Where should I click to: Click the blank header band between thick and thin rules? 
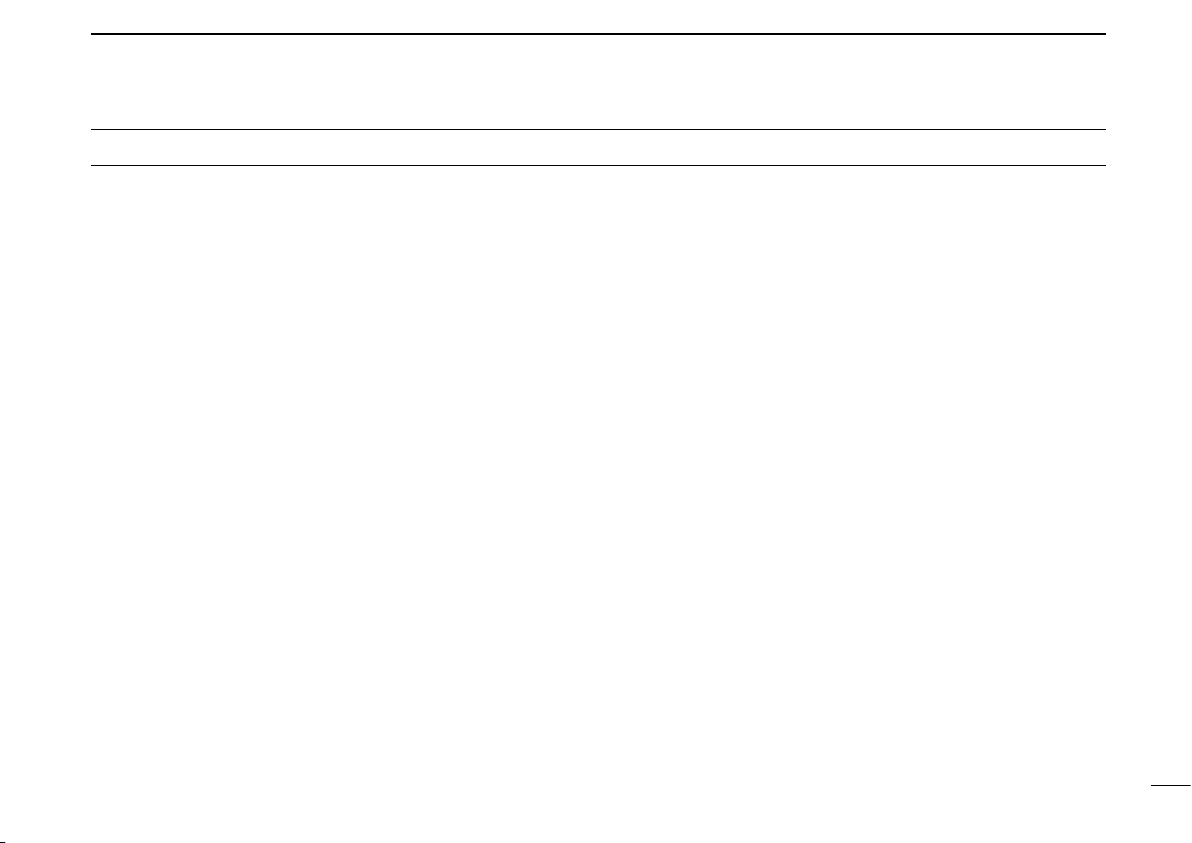tap(598, 82)
